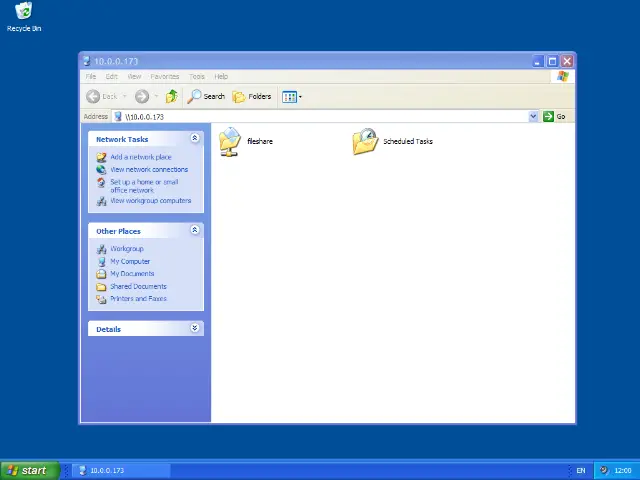Click the Details header text
The width and height of the screenshot is (640, 480).
[x=109, y=329]
